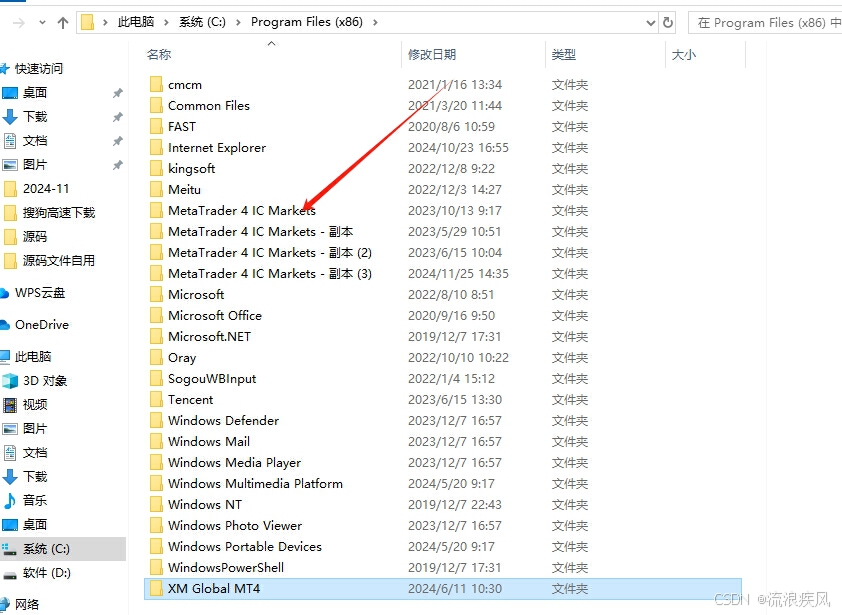Focus the search Program Files (x86) box
Screen dimensions: 842x615
click(765, 23)
